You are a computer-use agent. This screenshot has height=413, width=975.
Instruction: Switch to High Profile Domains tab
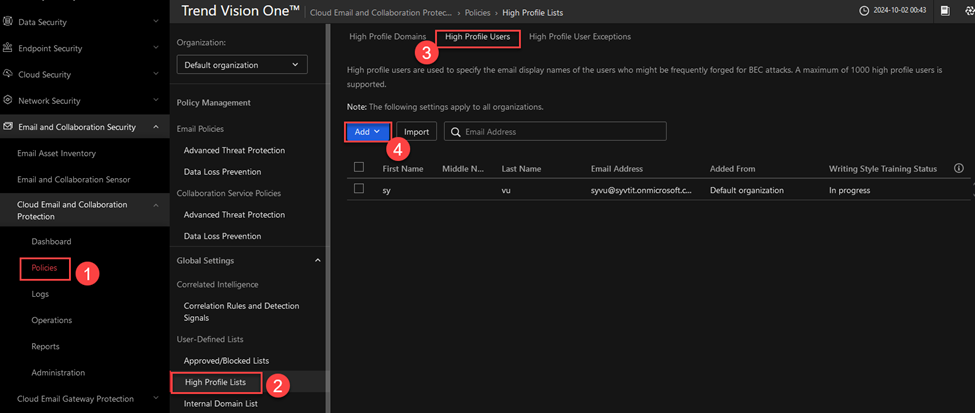pyautogui.click(x=387, y=37)
